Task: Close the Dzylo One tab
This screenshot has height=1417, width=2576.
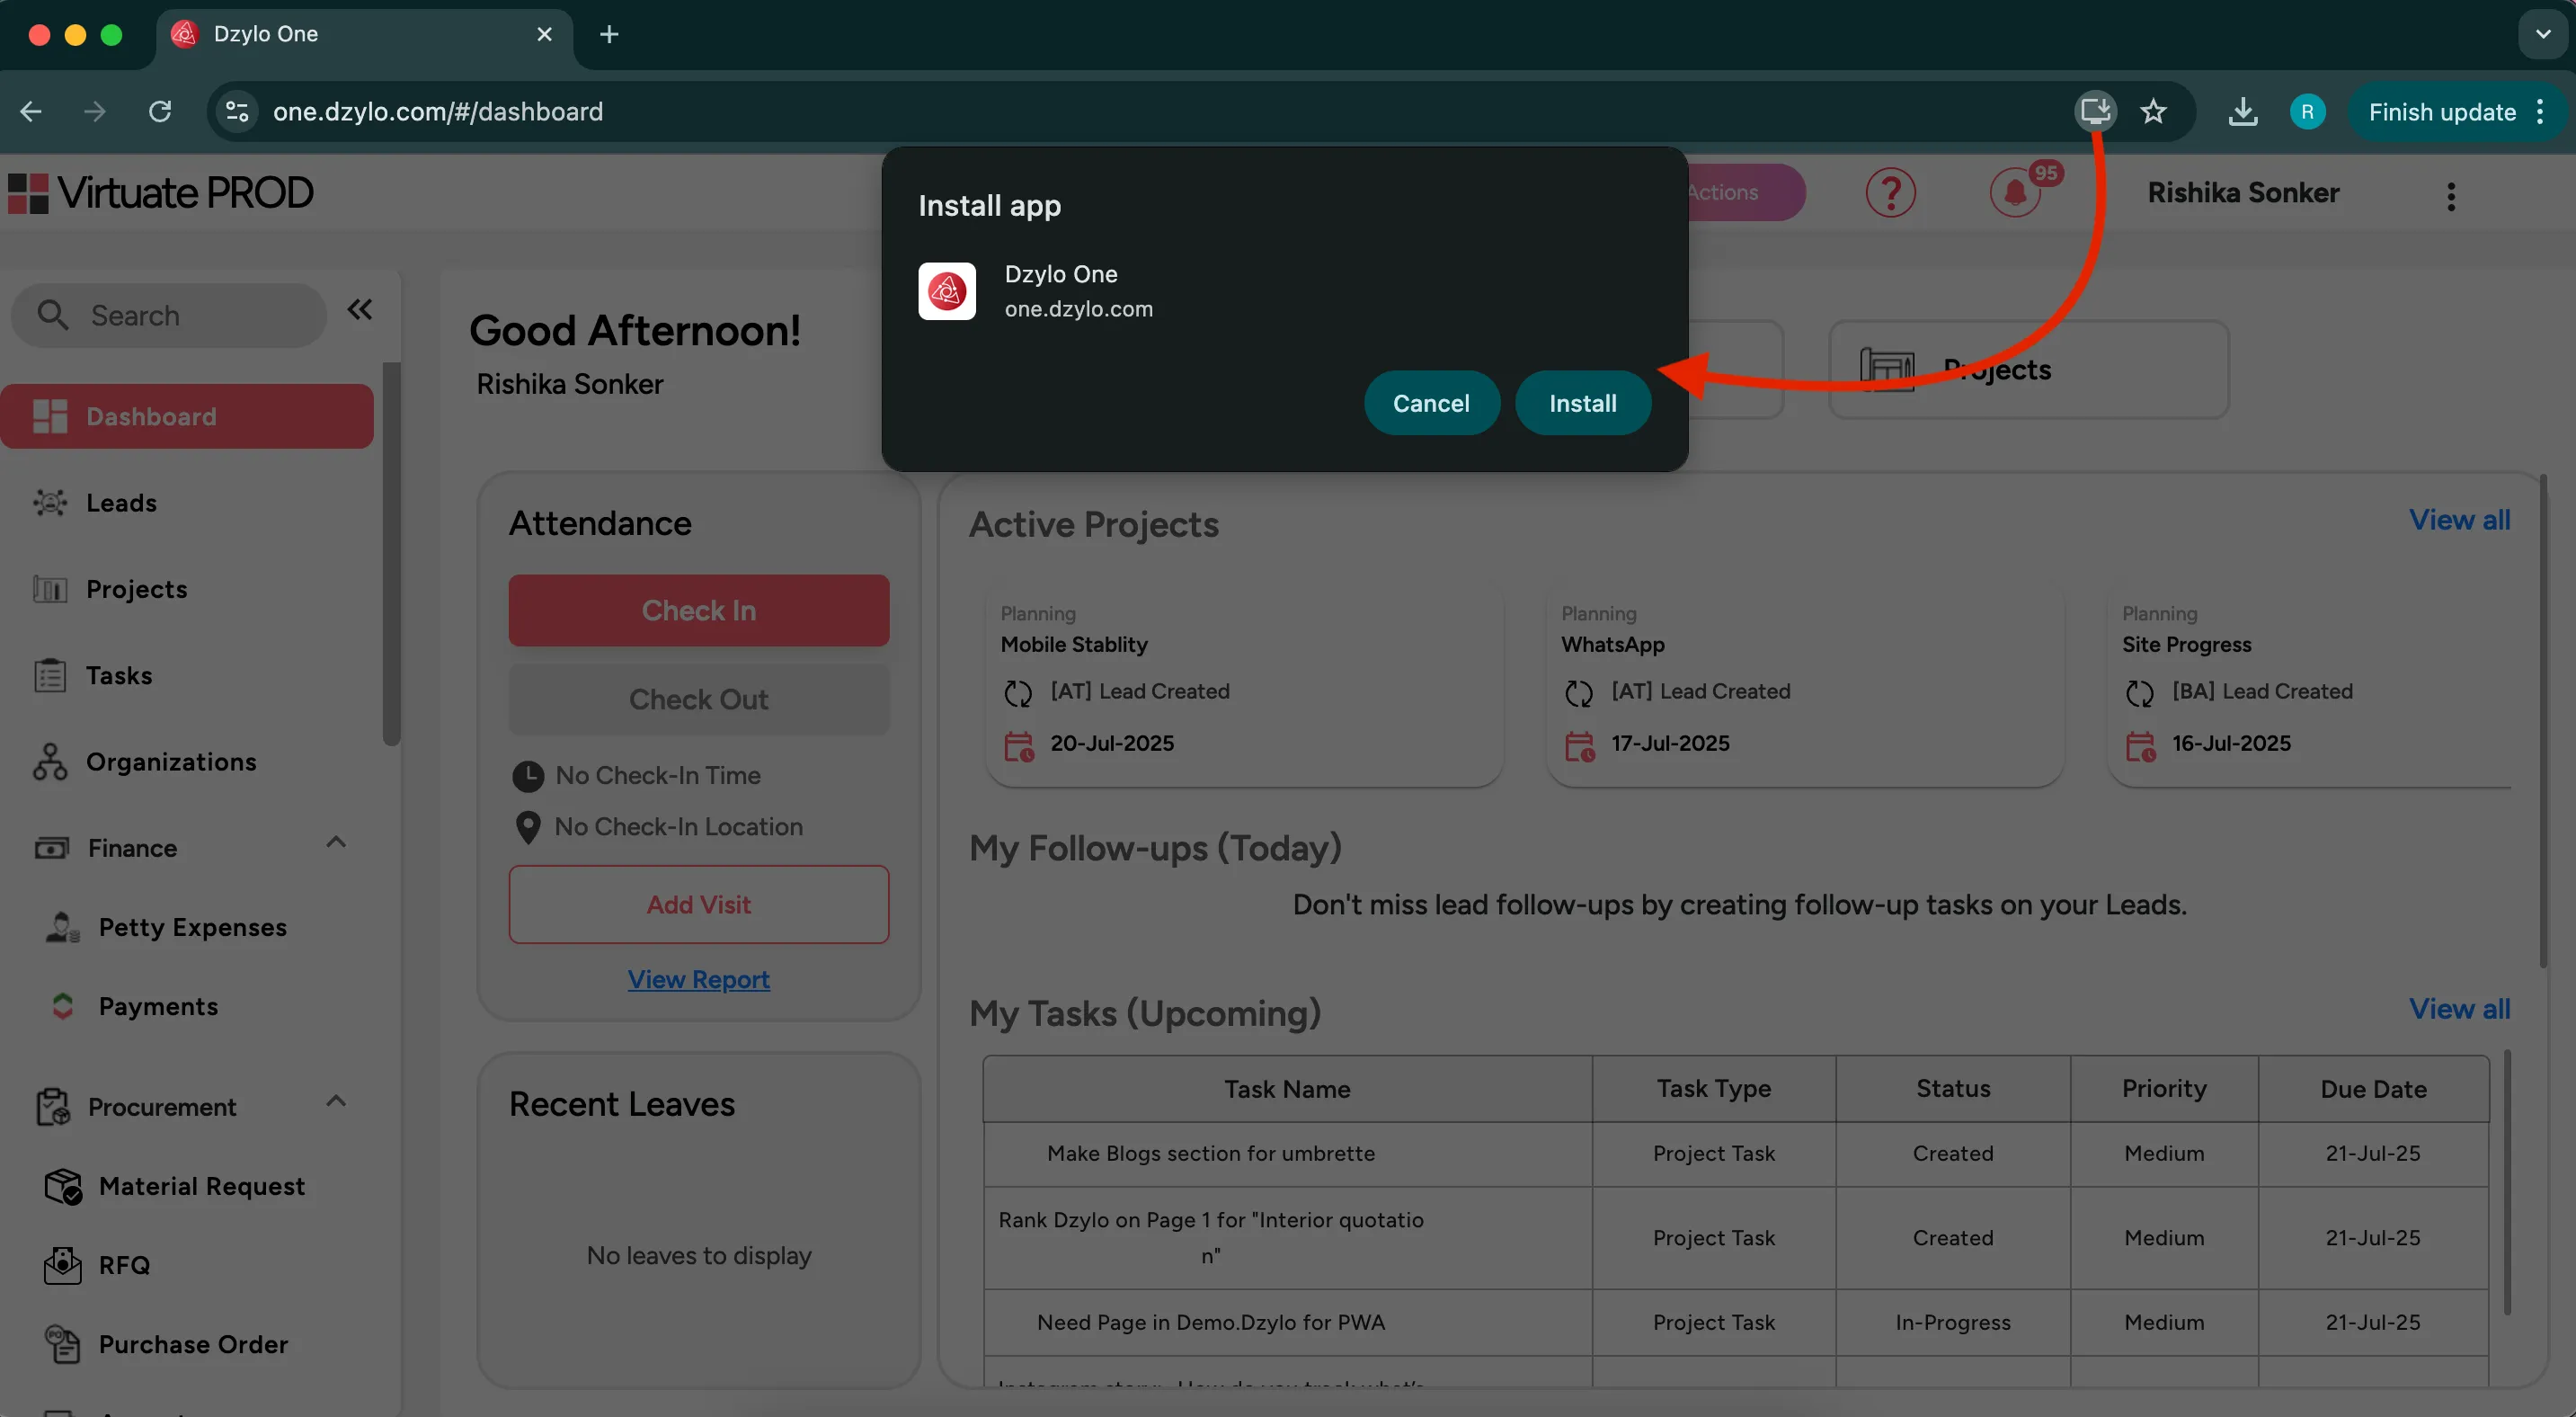Action: coord(545,34)
